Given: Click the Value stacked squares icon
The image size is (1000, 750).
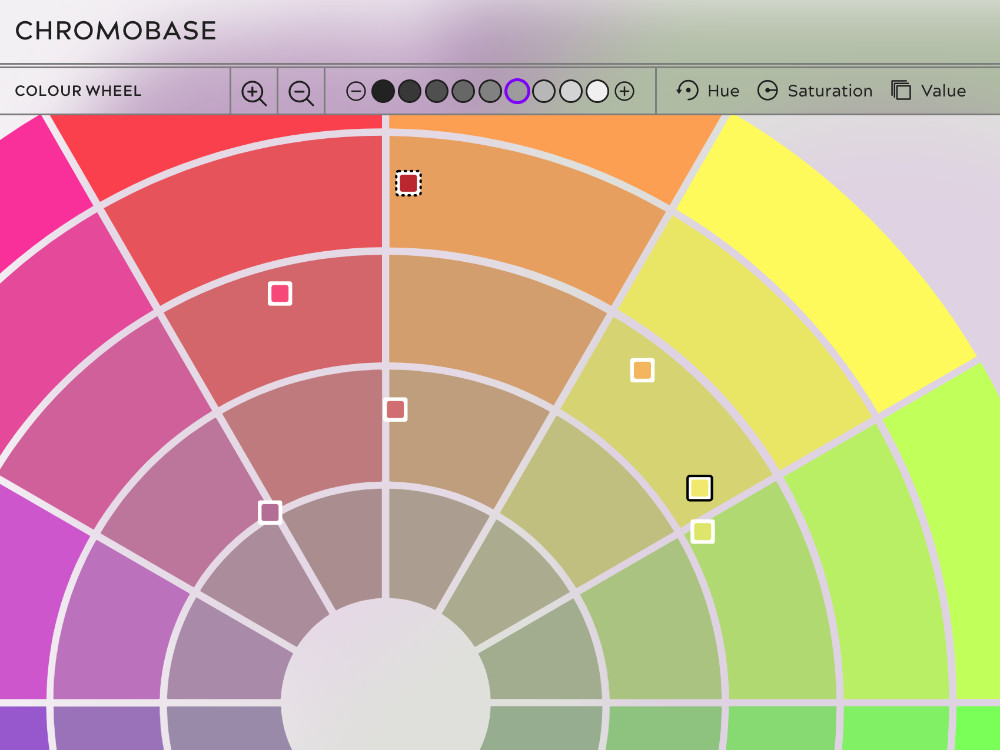Looking at the screenshot, I should pyautogui.click(x=901, y=91).
